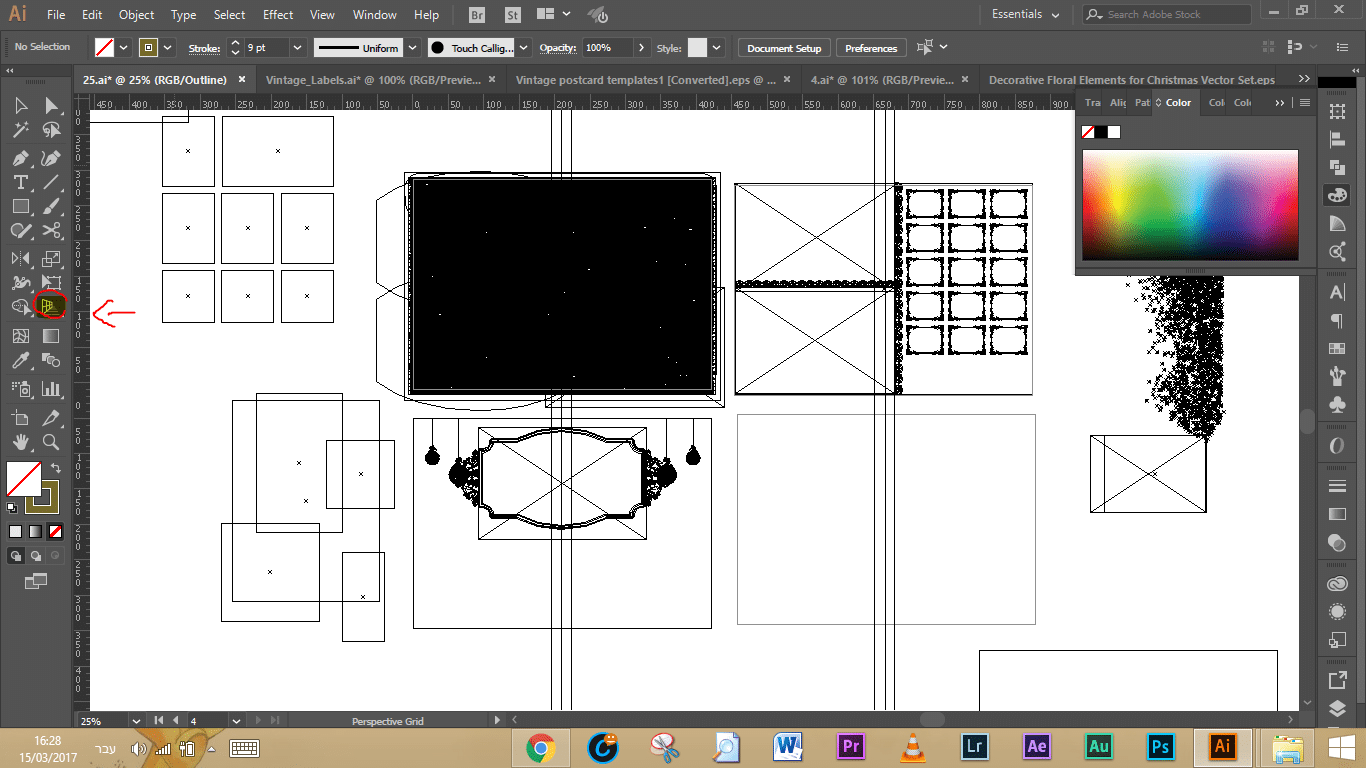Image resolution: width=1366 pixels, height=768 pixels.
Task: Select the Perspective Grid tool
Action: point(51,305)
